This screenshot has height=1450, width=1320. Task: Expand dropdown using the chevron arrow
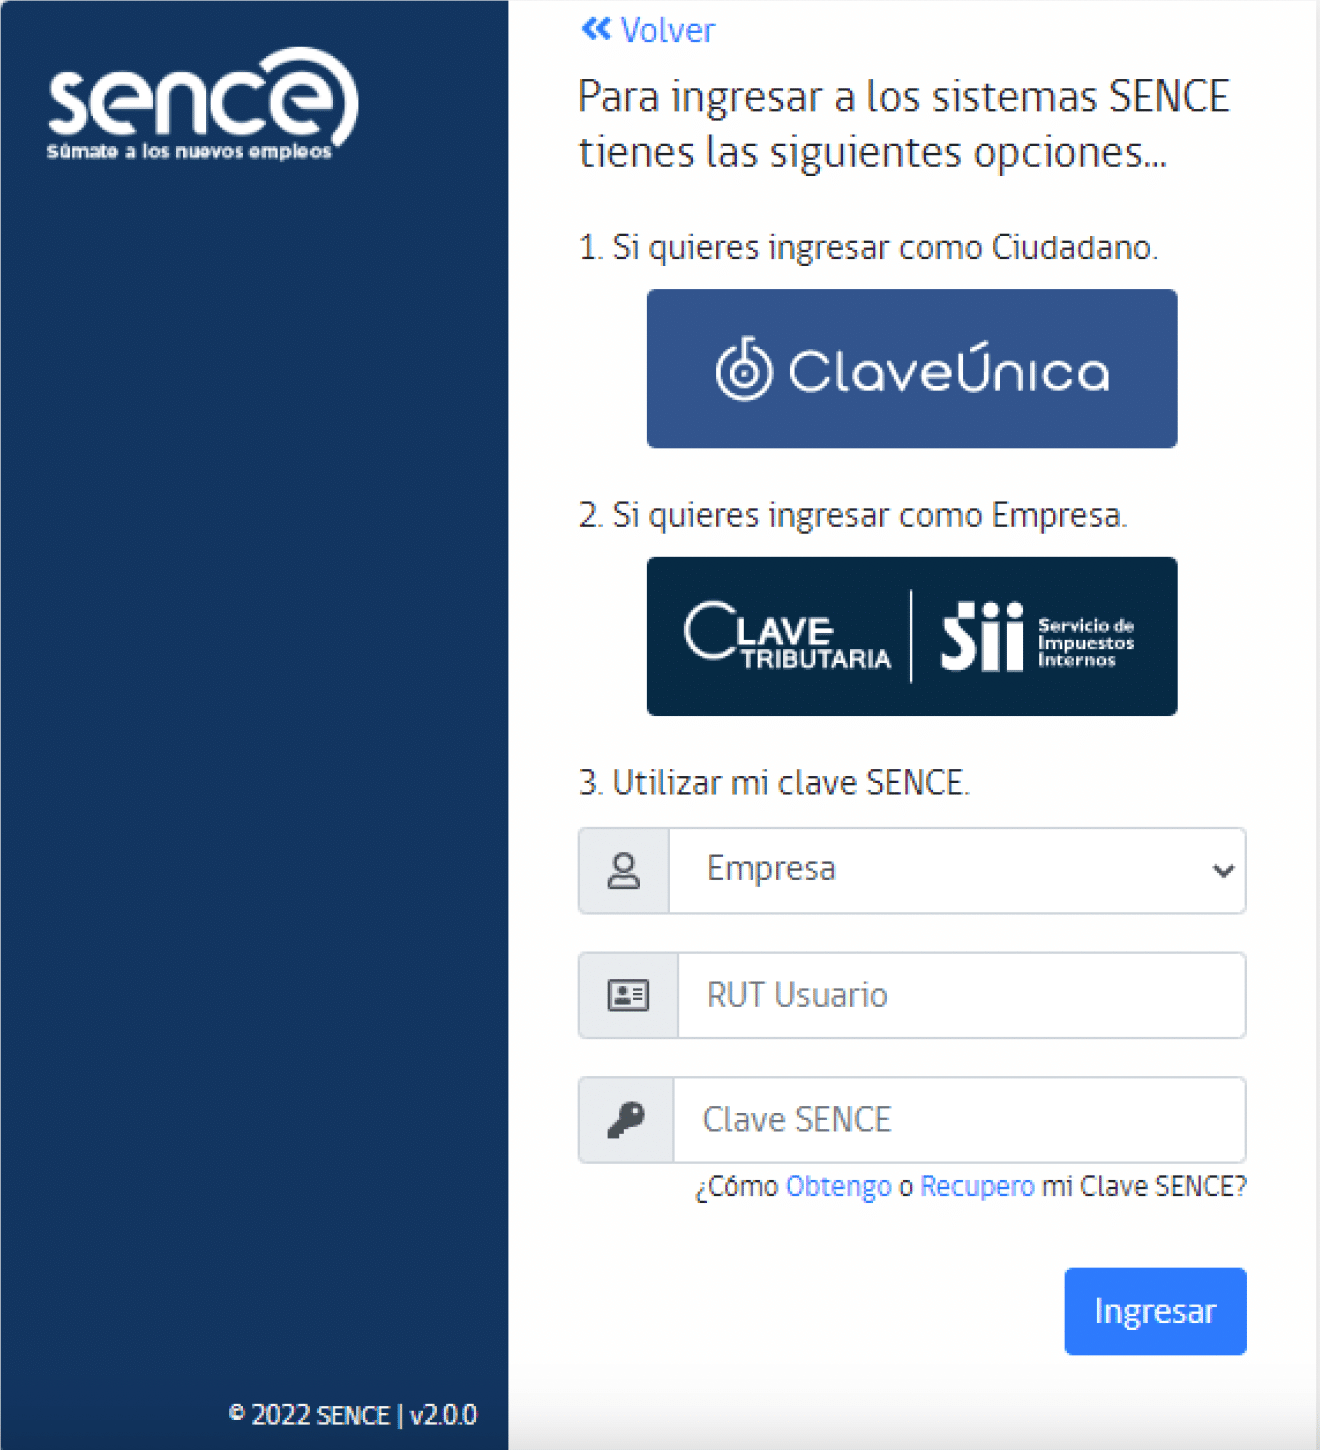click(1222, 871)
